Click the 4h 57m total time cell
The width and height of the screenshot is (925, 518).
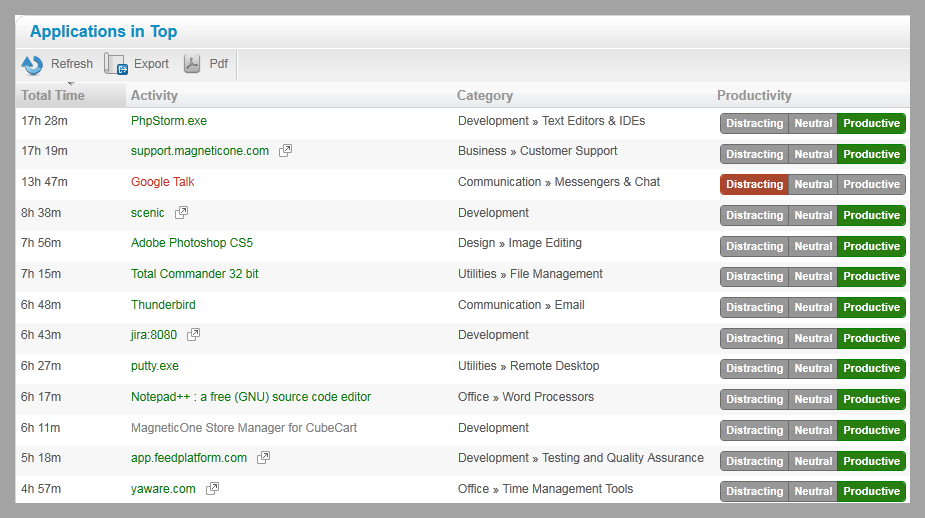coord(41,489)
